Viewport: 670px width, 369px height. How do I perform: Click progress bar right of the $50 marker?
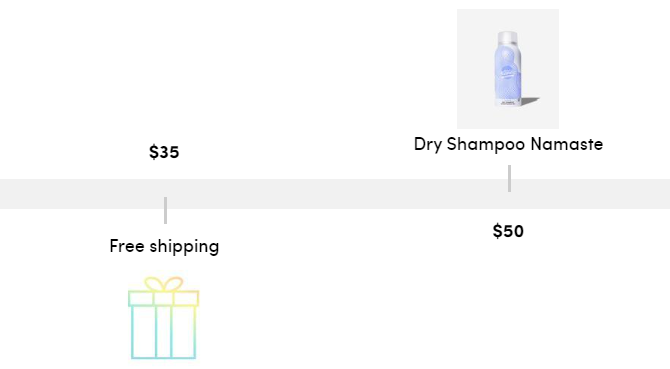[x=591, y=194]
